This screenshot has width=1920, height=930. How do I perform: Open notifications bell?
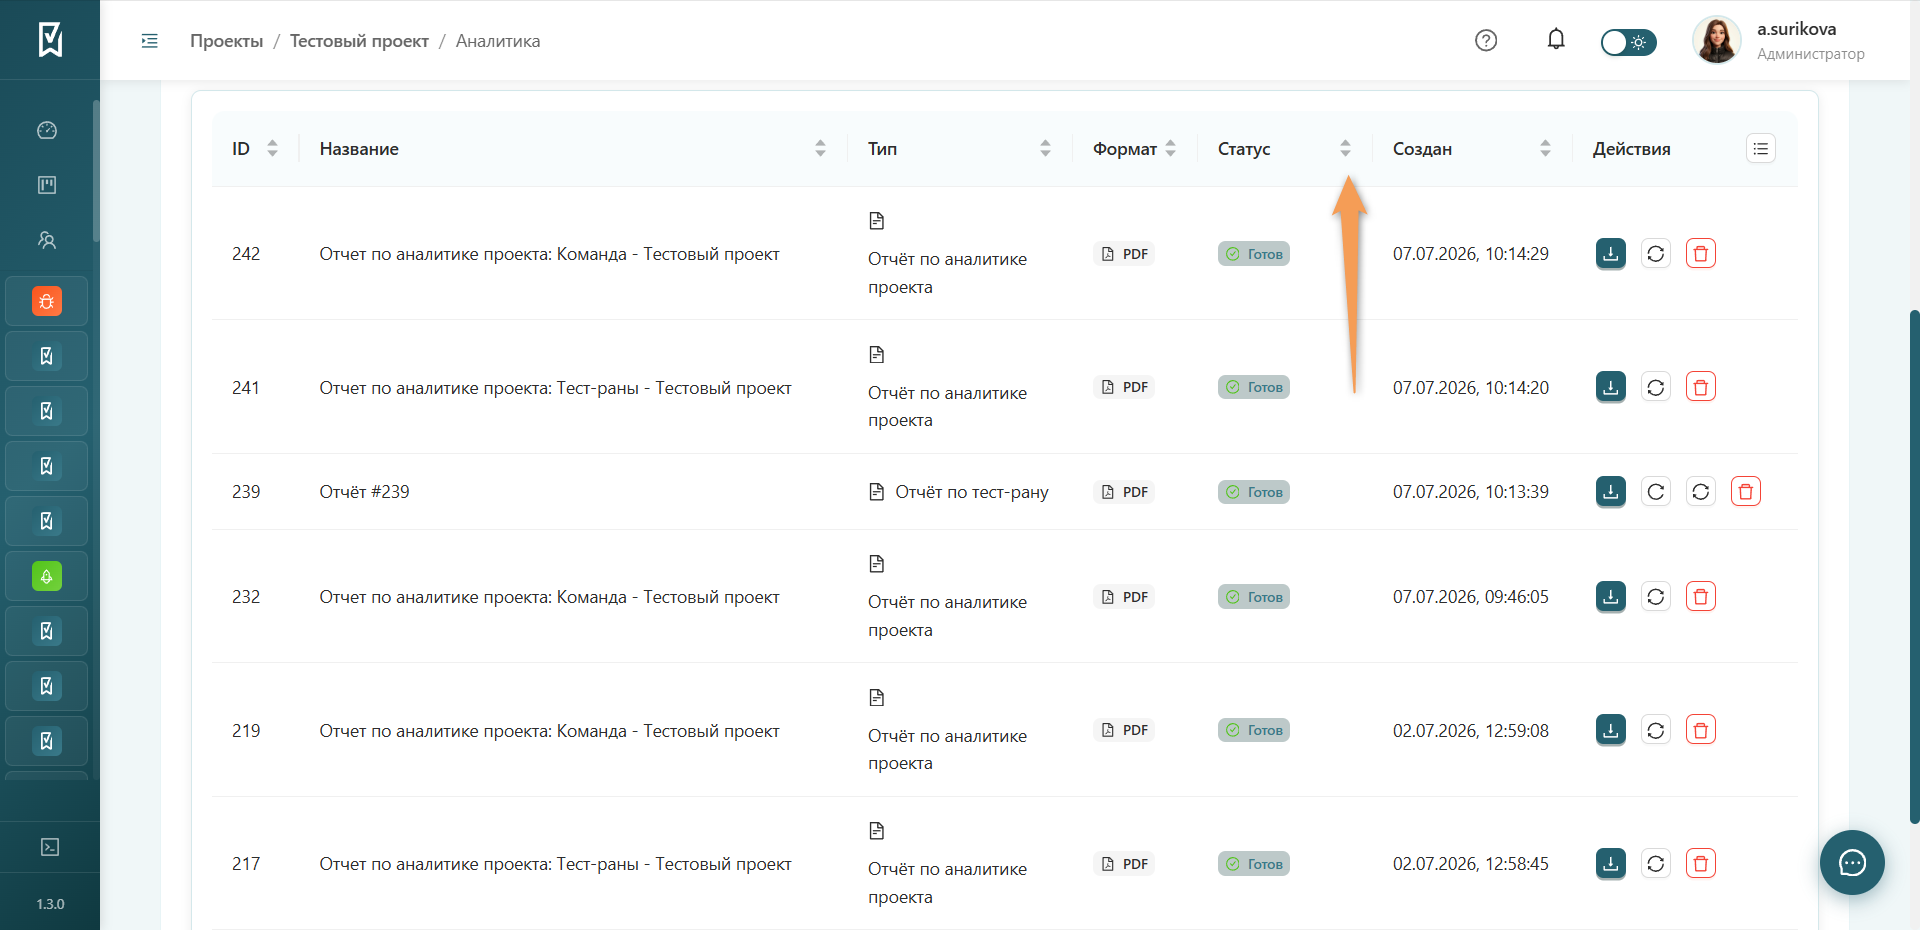coord(1556,40)
